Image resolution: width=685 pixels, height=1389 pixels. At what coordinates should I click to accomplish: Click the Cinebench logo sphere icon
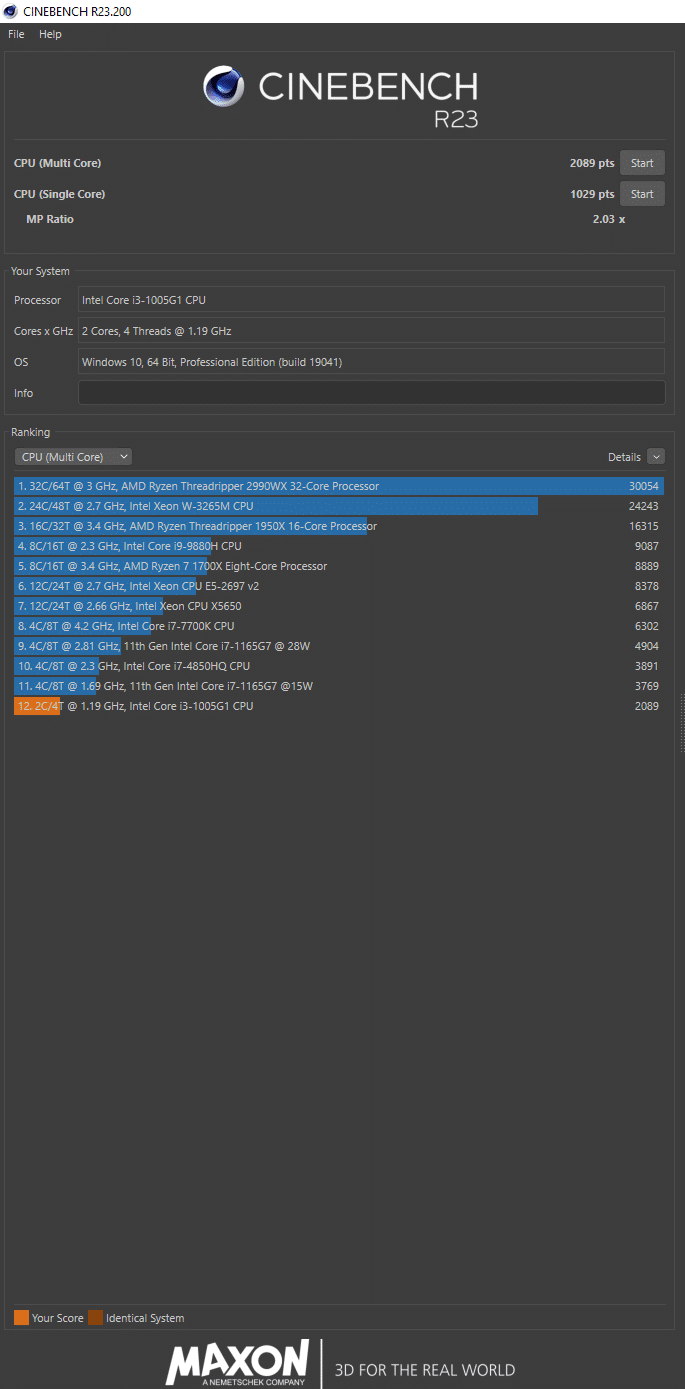[224, 87]
